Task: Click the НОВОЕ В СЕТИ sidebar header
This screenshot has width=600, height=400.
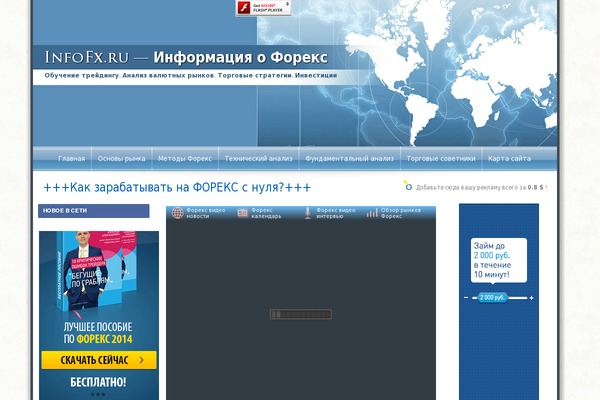Action: point(93,211)
